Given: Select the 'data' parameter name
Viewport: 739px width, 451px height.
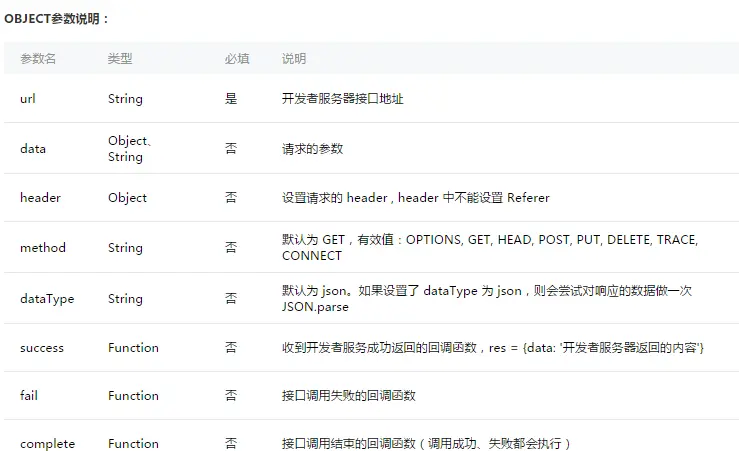Looking at the screenshot, I should tap(33, 148).
